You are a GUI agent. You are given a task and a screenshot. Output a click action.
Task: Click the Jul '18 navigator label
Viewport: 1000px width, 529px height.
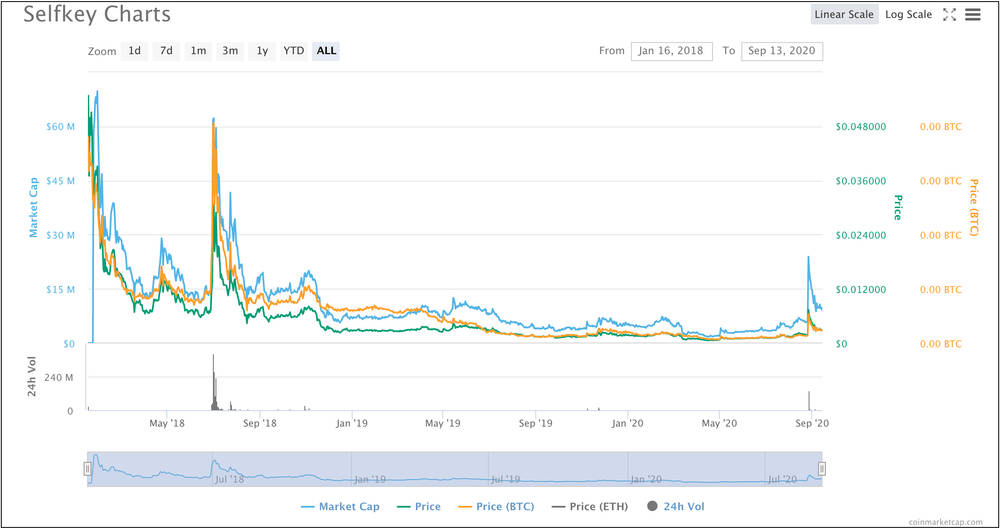(x=228, y=479)
